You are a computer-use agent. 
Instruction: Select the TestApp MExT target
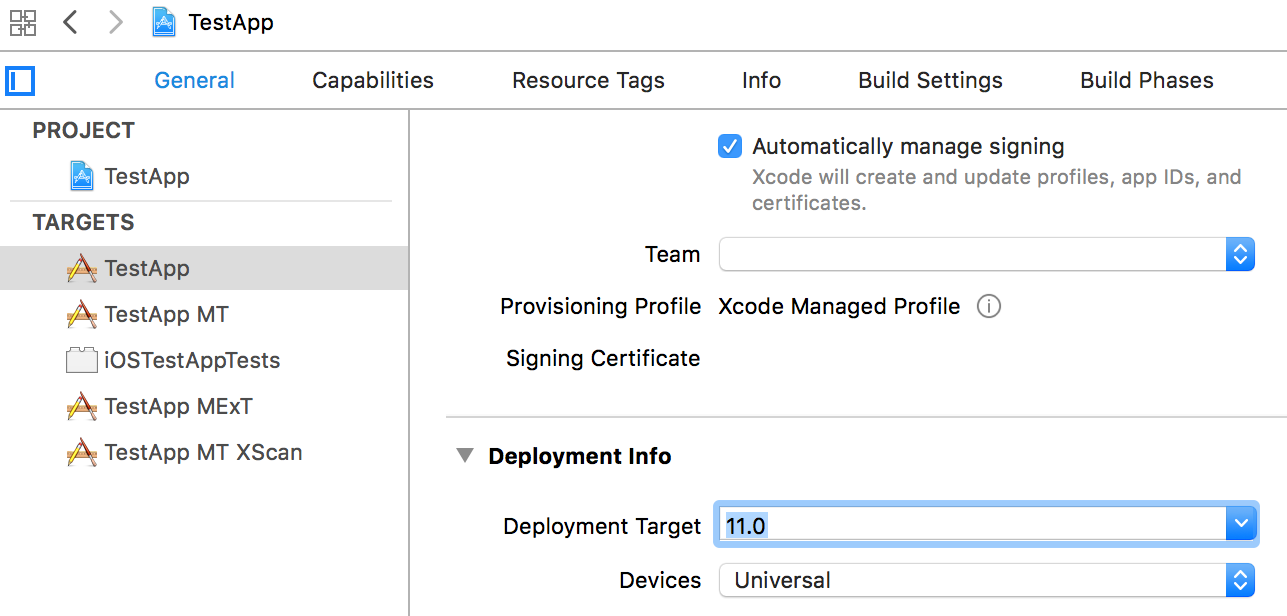coord(178,407)
